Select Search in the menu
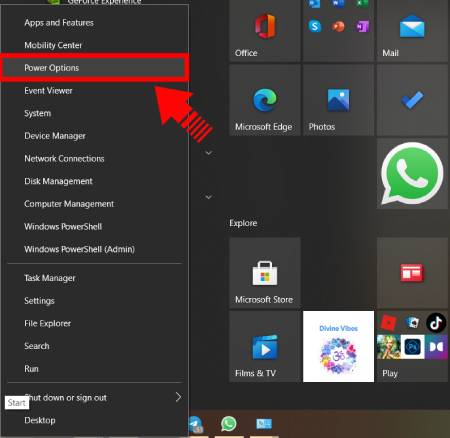This screenshot has width=450, height=438. pos(95,346)
